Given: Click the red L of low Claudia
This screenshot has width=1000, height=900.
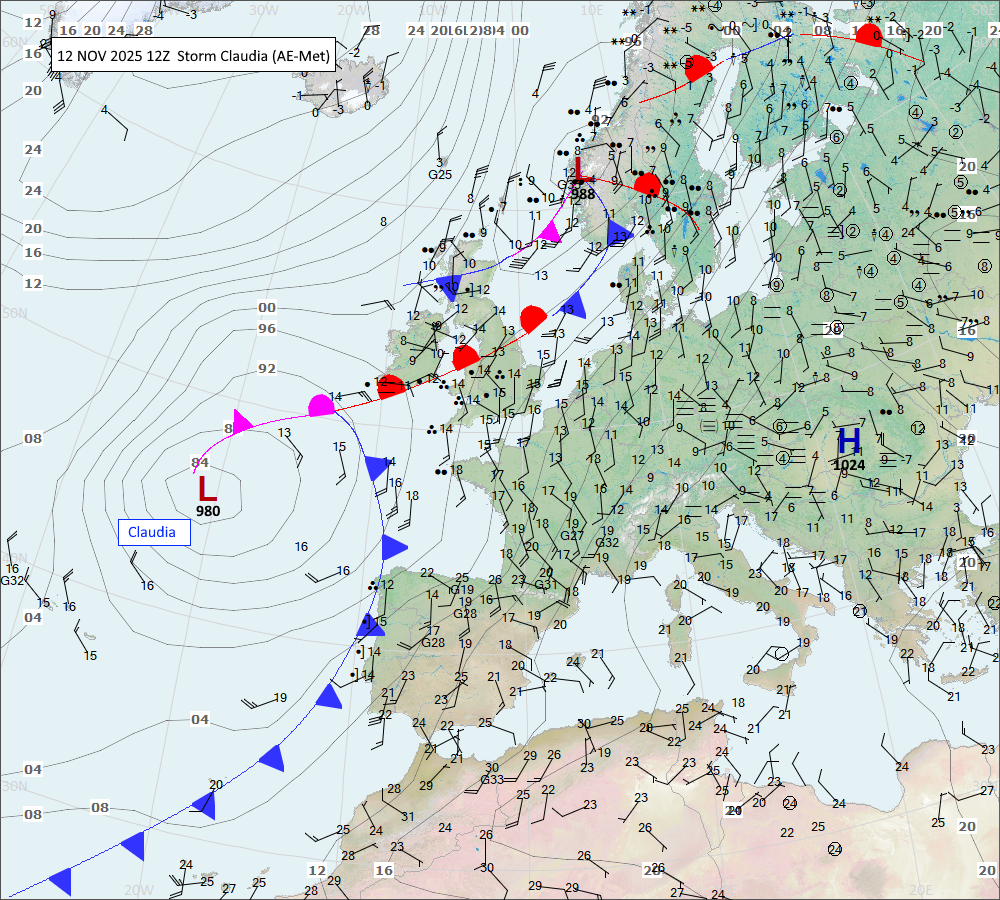Looking at the screenshot, I should click(207, 488).
